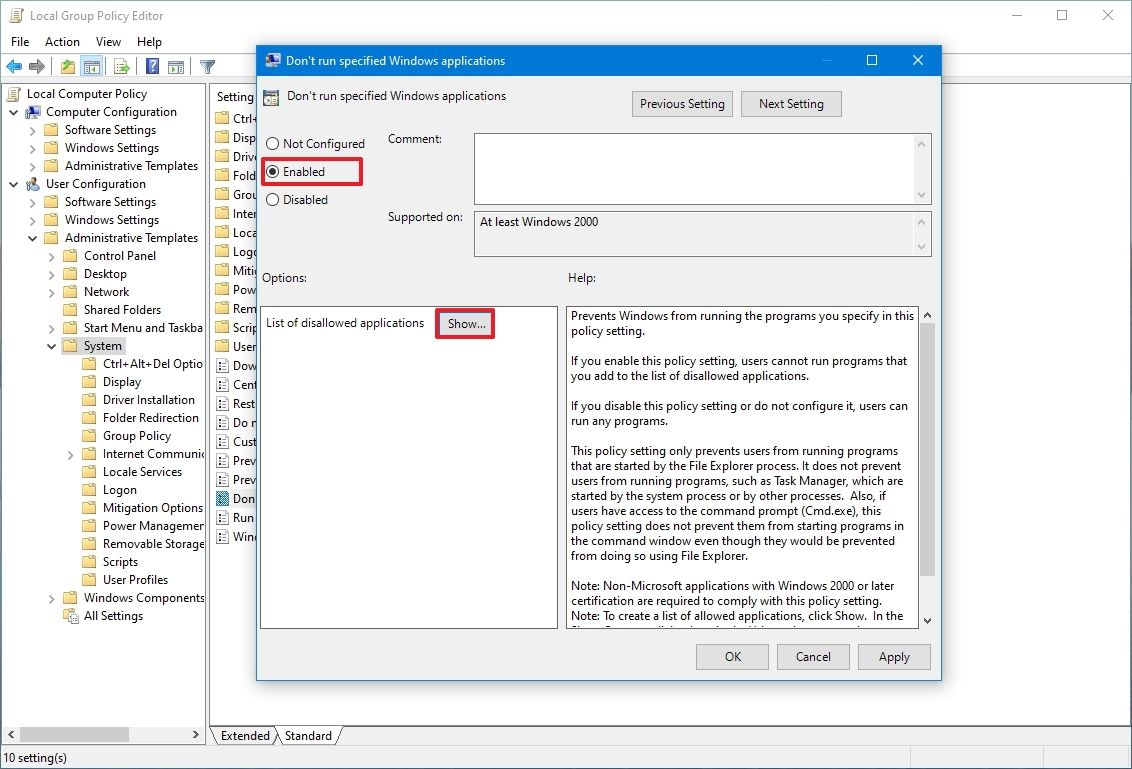Open filter options with the funnel toolbar icon
The image size is (1132, 769).
point(207,66)
